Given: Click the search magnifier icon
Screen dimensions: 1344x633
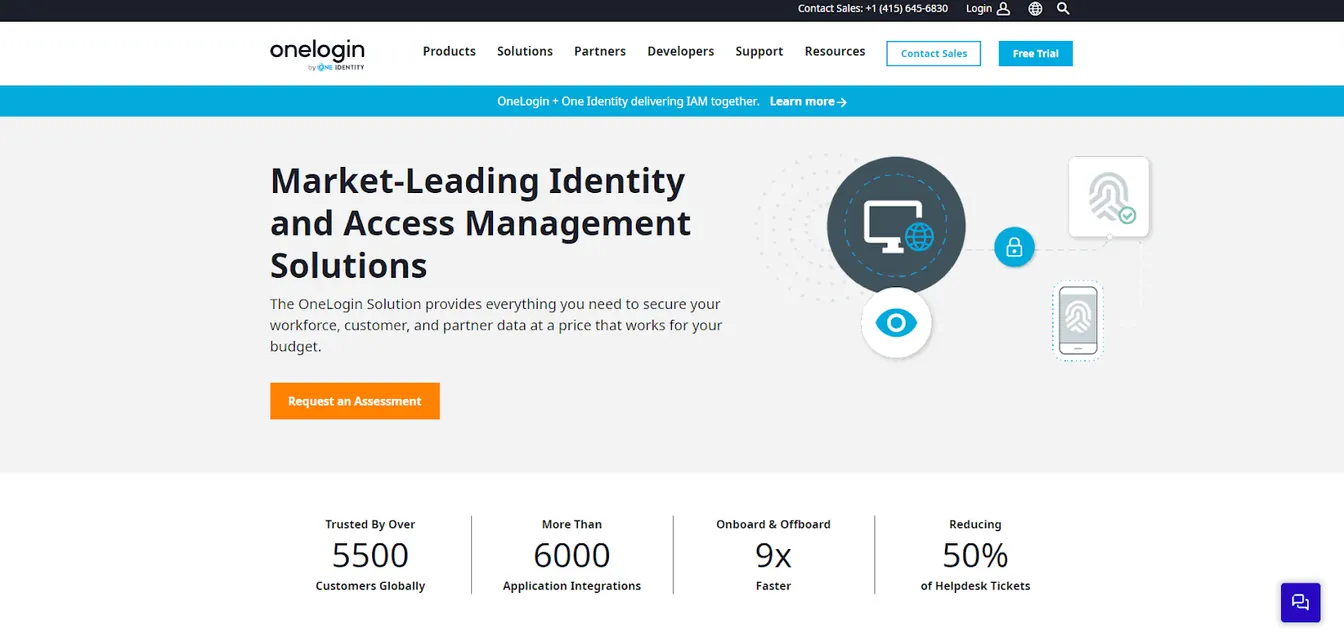Looking at the screenshot, I should tap(1063, 8).
